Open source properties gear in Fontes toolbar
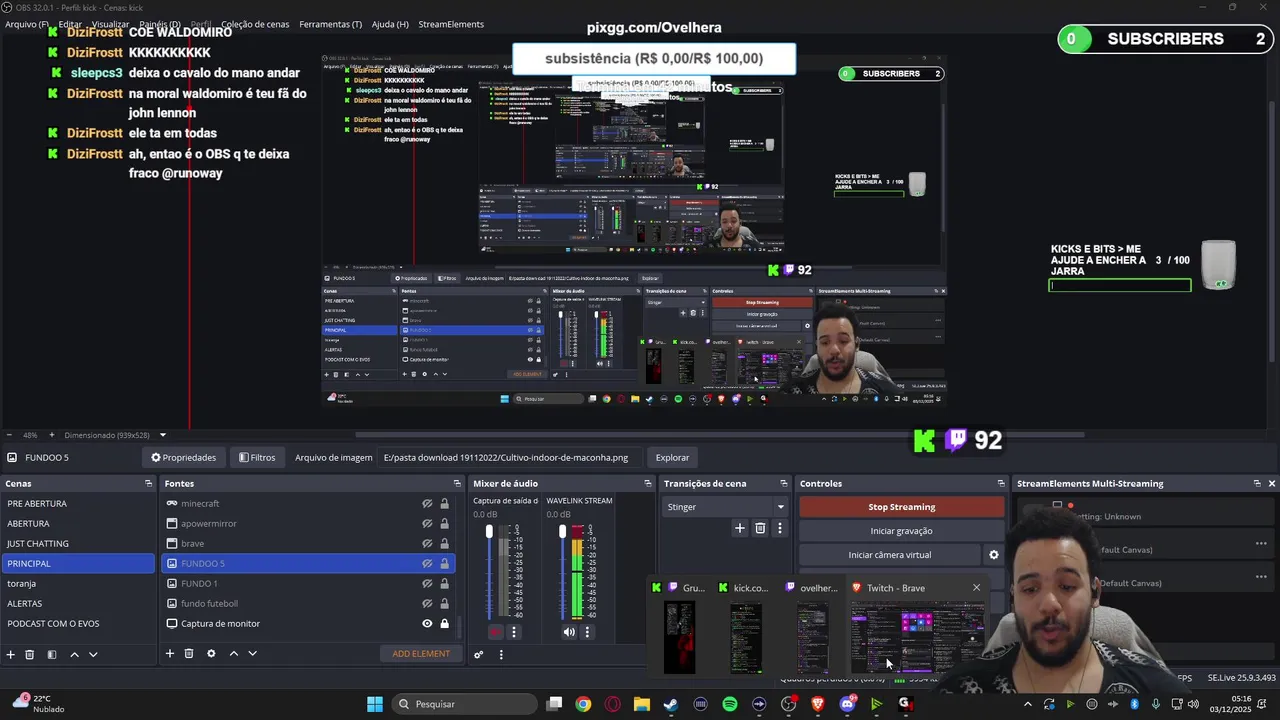Screen dimensions: 1280x720 pyautogui.click(x=211, y=654)
